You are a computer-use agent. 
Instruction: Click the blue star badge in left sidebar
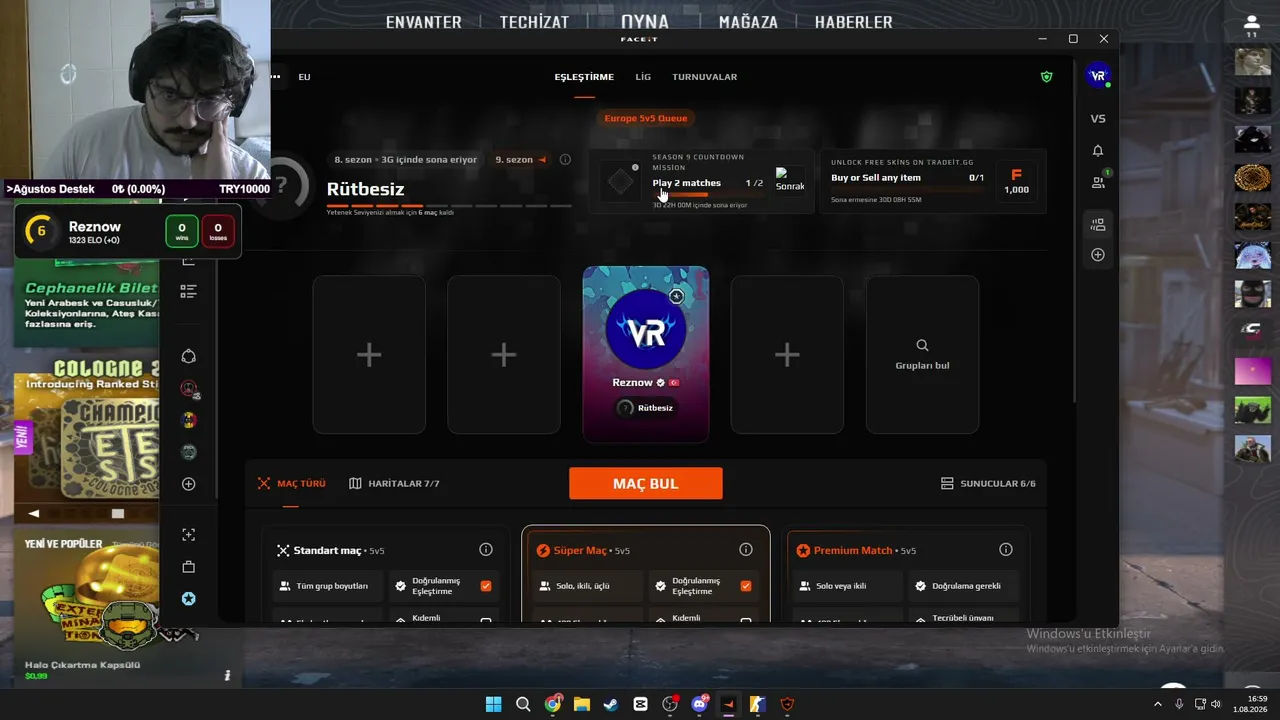click(188, 599)
